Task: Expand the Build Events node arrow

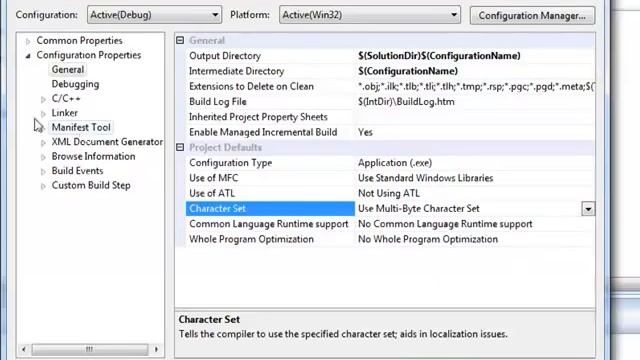Action: point(43,171)
